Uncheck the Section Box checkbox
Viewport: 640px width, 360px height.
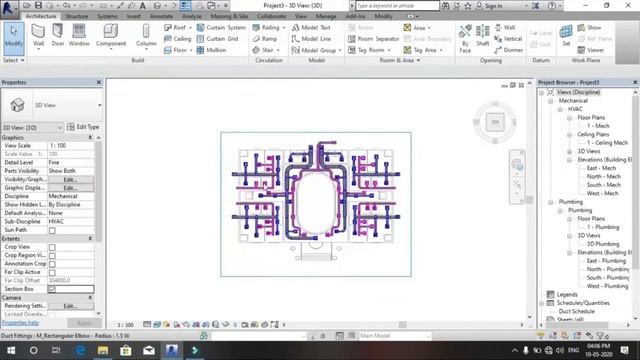click(x=52, y=289)
